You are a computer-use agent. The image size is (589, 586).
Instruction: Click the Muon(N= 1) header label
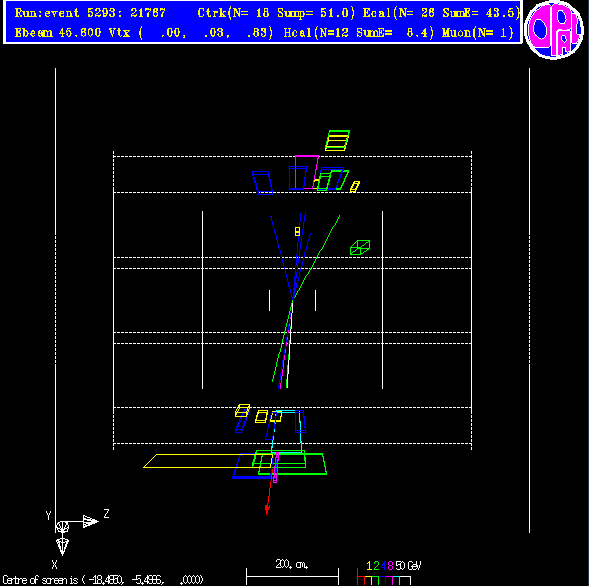(477, 33)
